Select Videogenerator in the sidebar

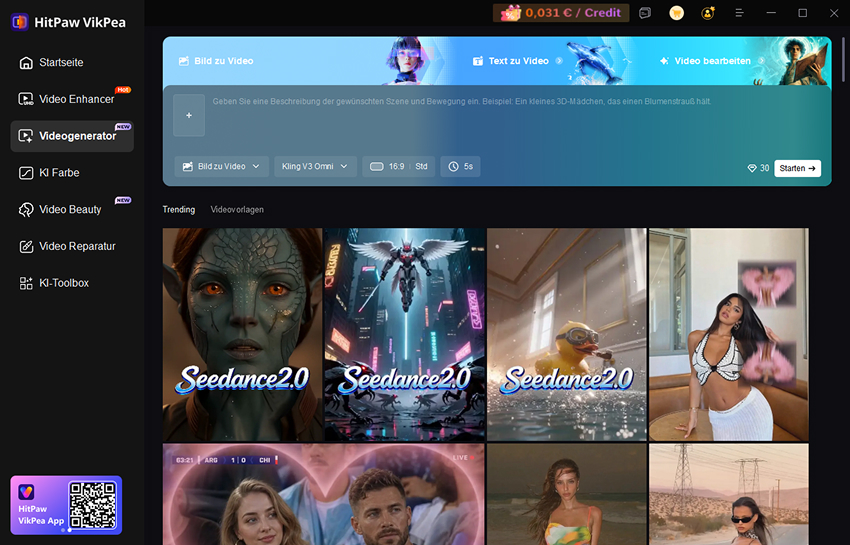[x=72, y=136]
